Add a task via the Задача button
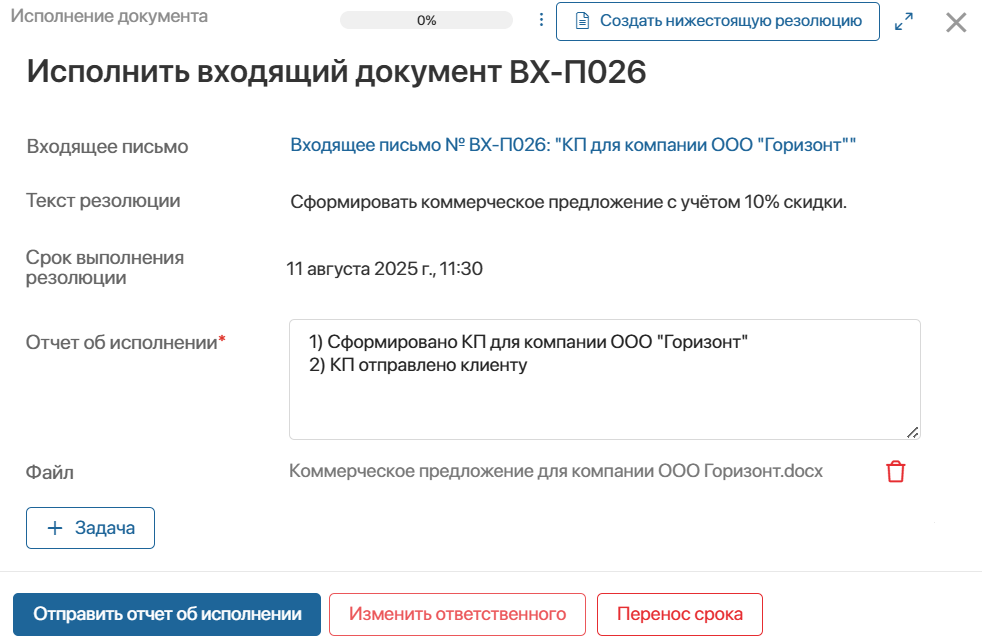Image resolution: width=982 pixels, height=644 pixels. [90, 527]
